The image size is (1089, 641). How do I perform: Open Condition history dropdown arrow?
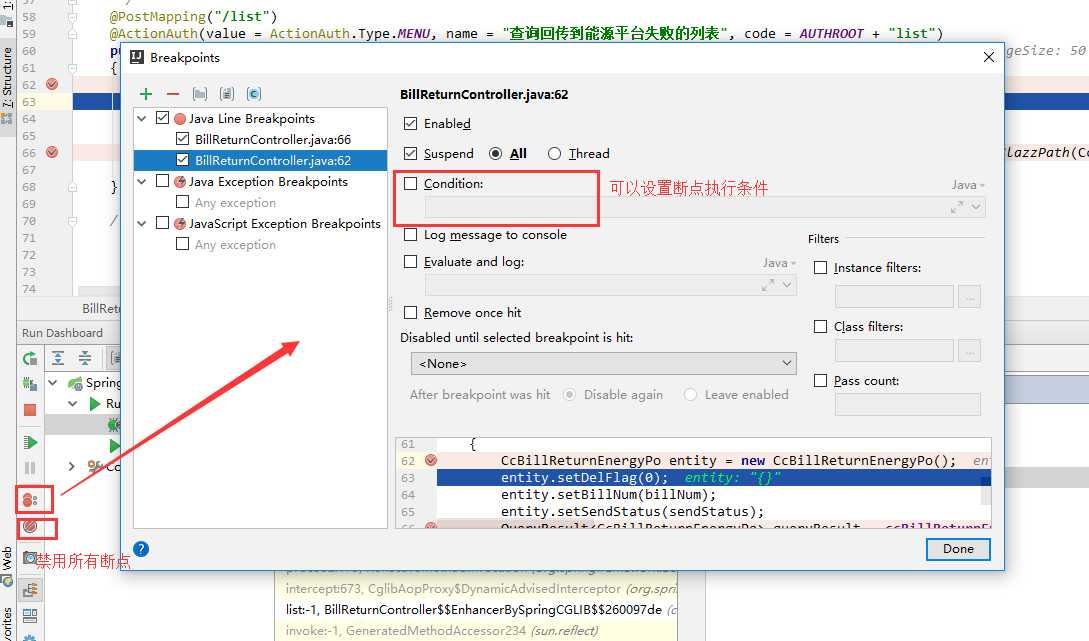[x=976, y=207]
